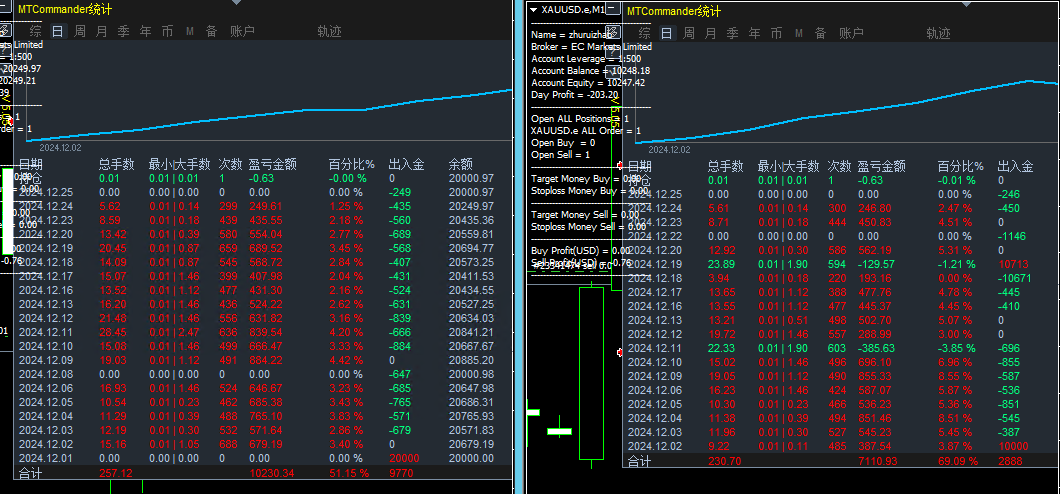Click the 余额 column header in left table
1060x494 pixels.
point(460,164)
